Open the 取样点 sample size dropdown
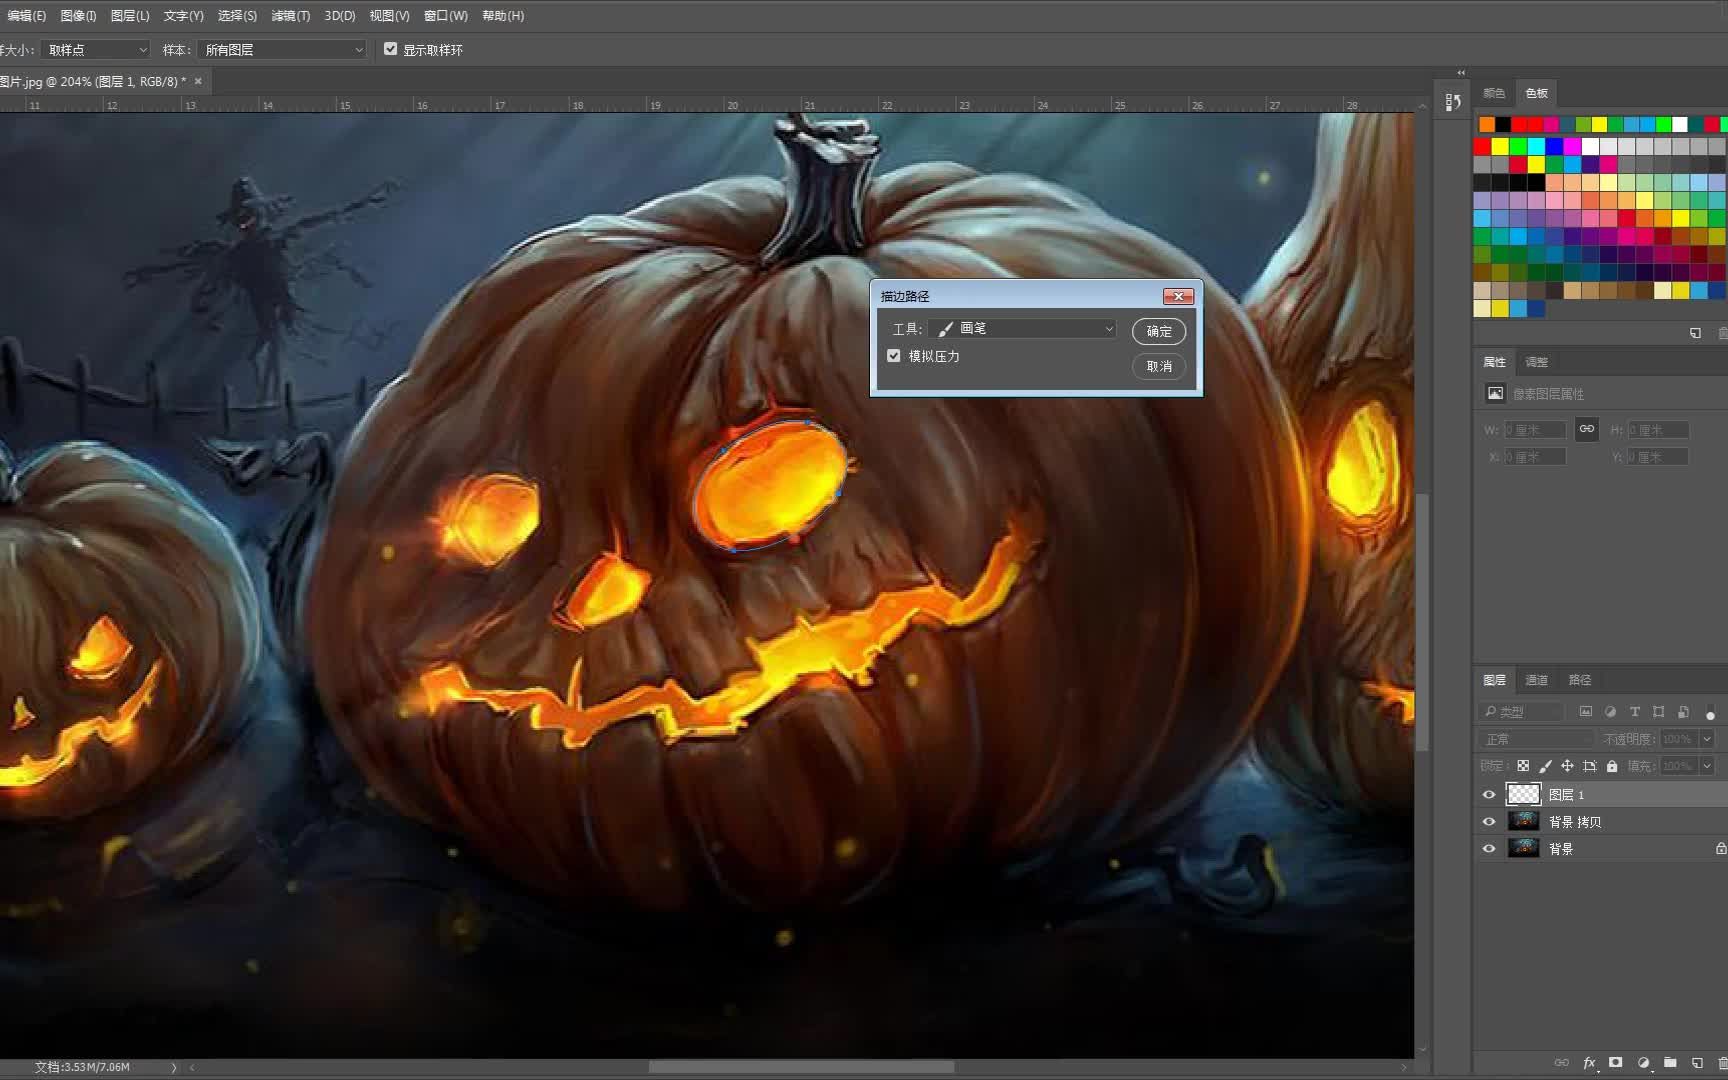1728x1080 pixels. coord(95,49)
